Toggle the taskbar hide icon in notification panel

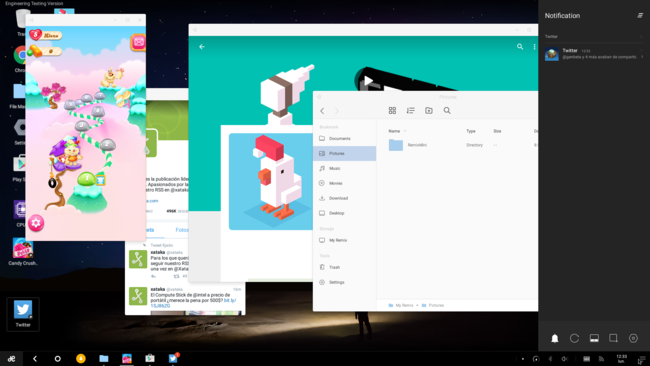pos(594,338)
